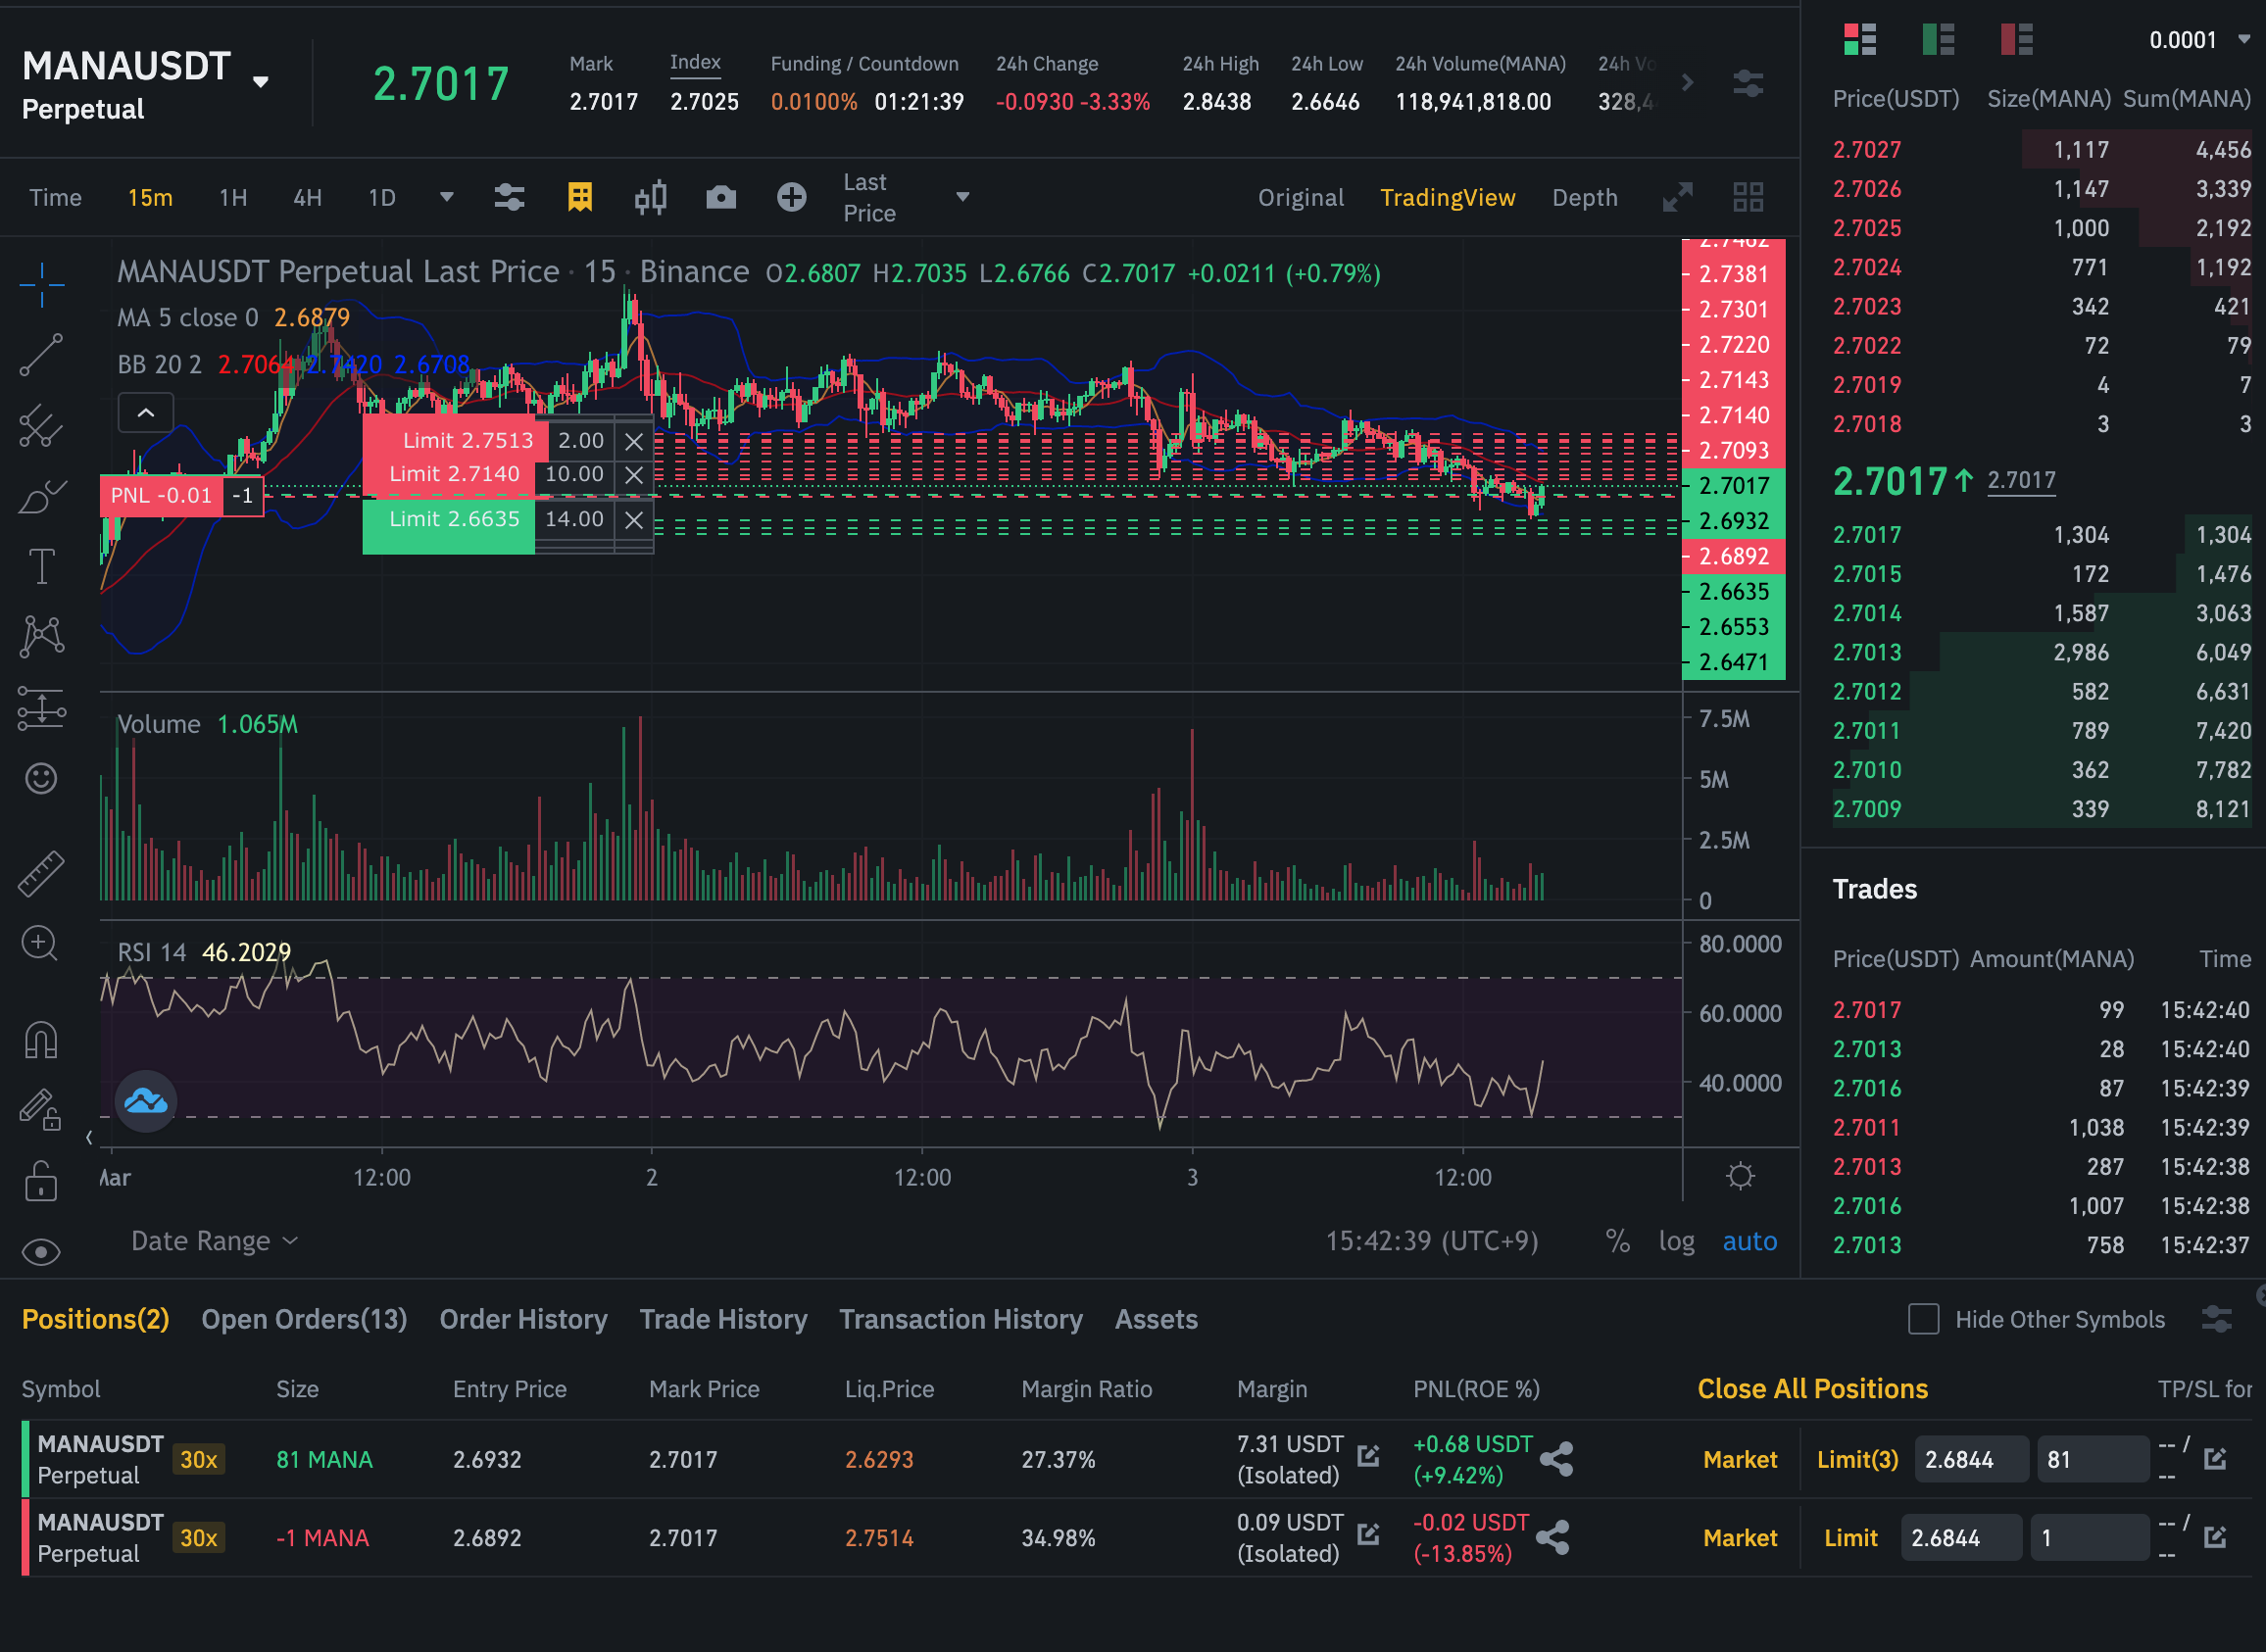Switch to the Depth chart view
This screenshot has width=2266, height=1652.
(1584, 197)
